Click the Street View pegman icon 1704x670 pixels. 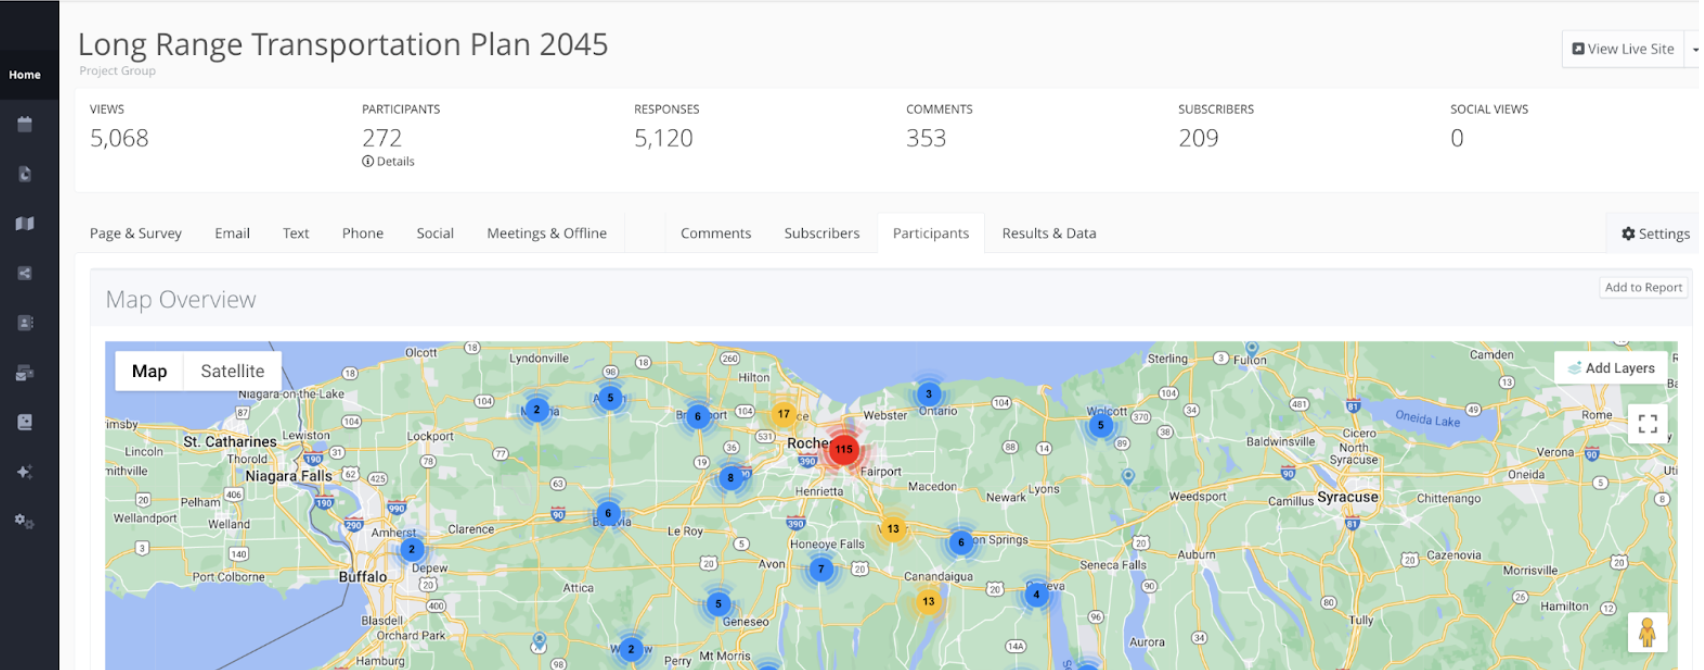coord(1646,632)
